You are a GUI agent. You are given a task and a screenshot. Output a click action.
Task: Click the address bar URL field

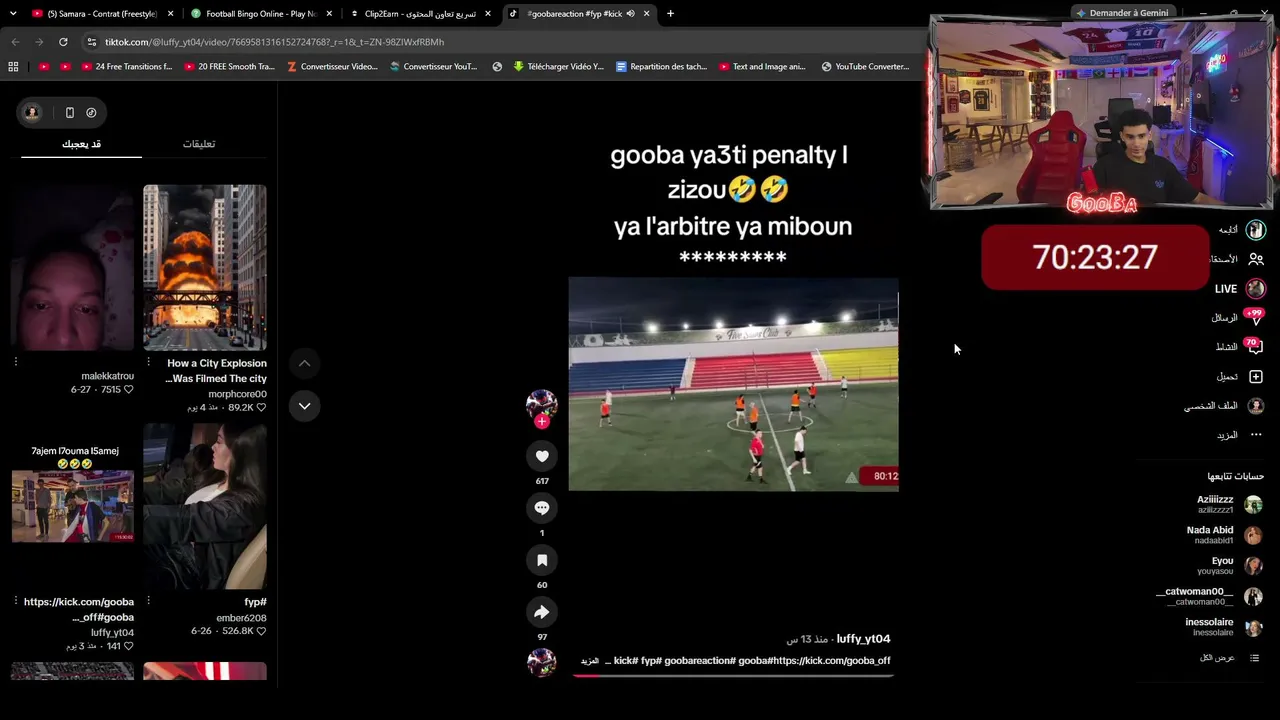point(500,42)
